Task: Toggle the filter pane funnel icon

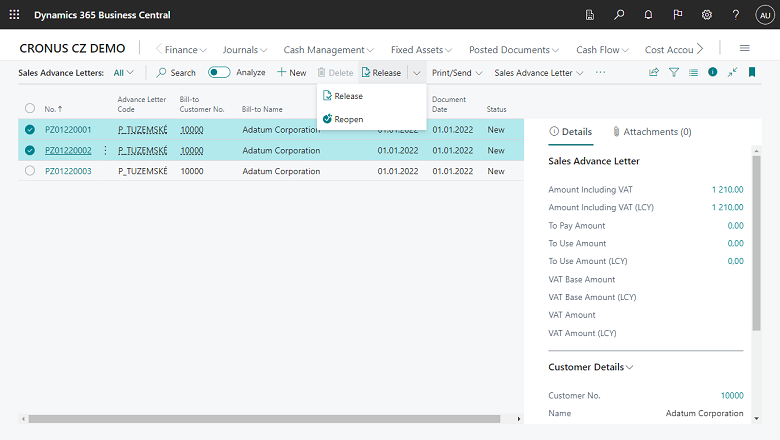Action: pyautogui.click(x=674, y=73)
